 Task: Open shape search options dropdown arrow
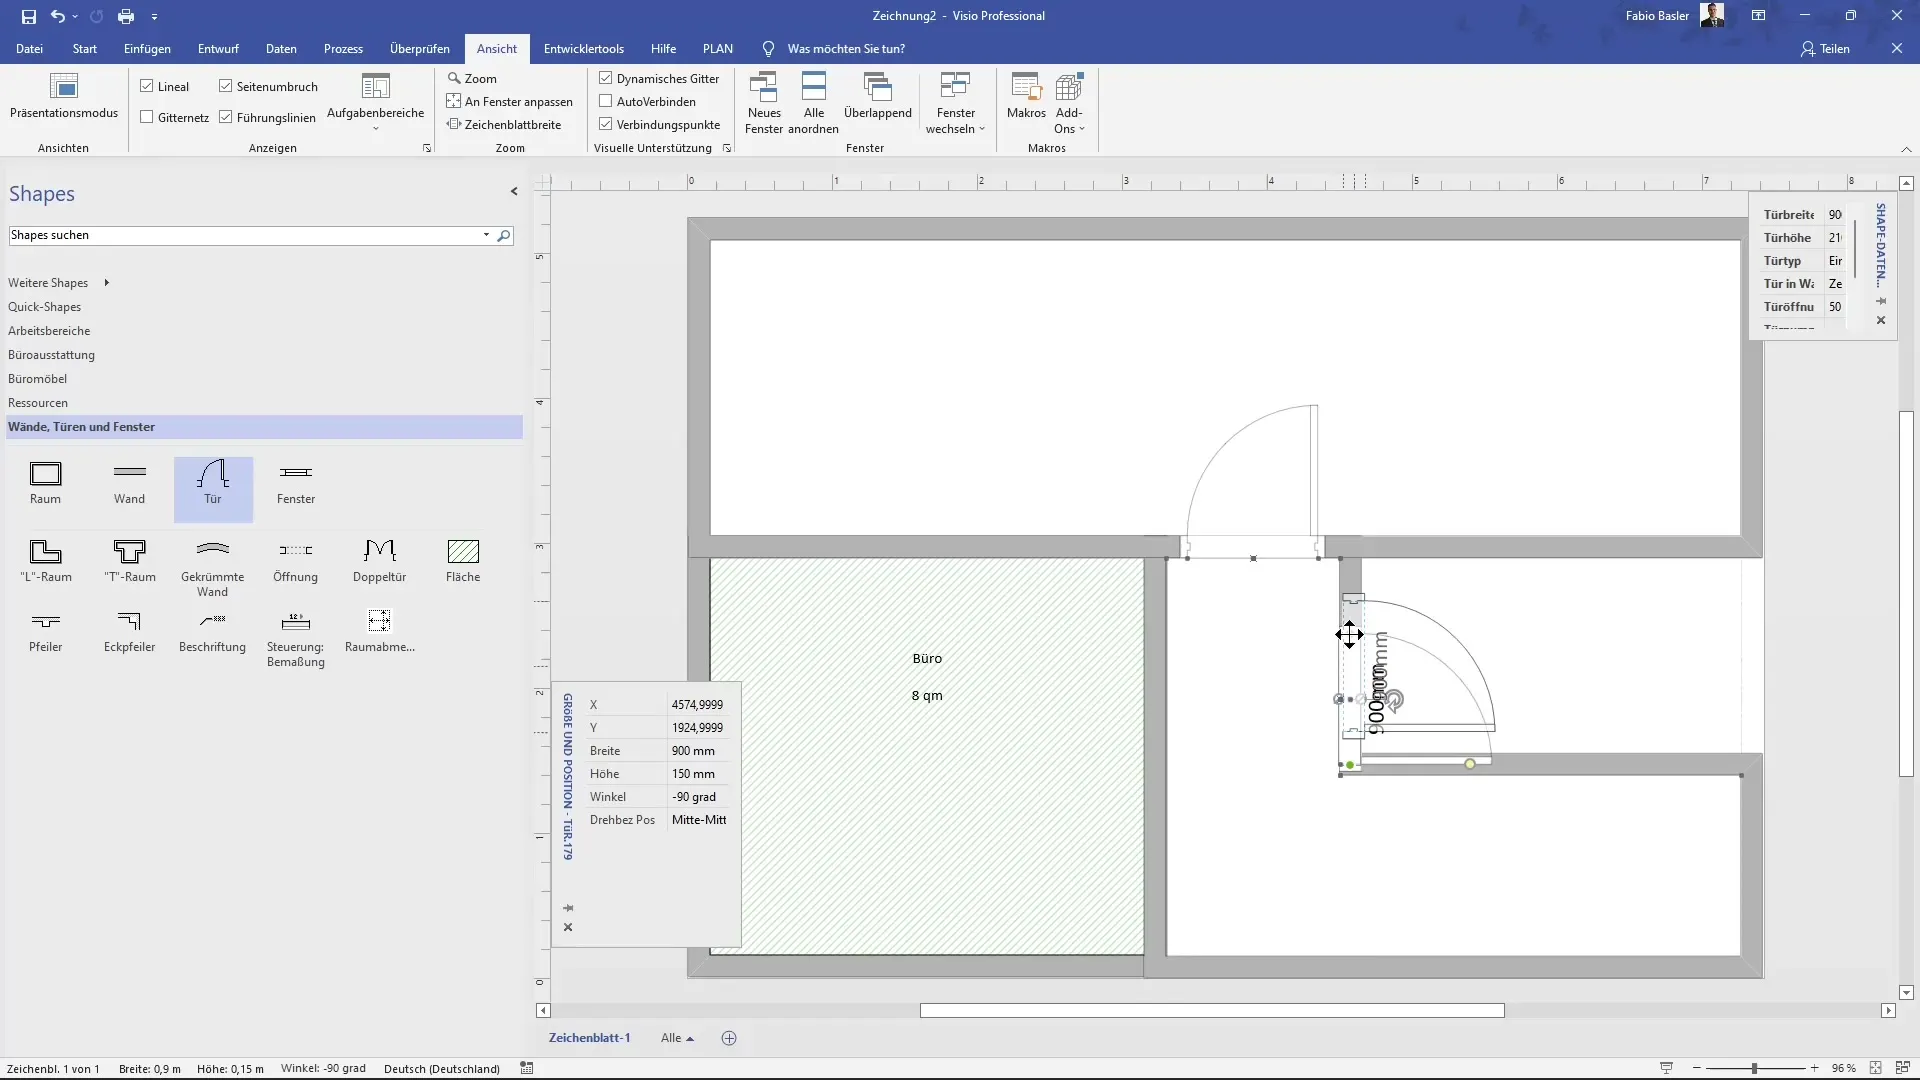click(x=486, y=235)
